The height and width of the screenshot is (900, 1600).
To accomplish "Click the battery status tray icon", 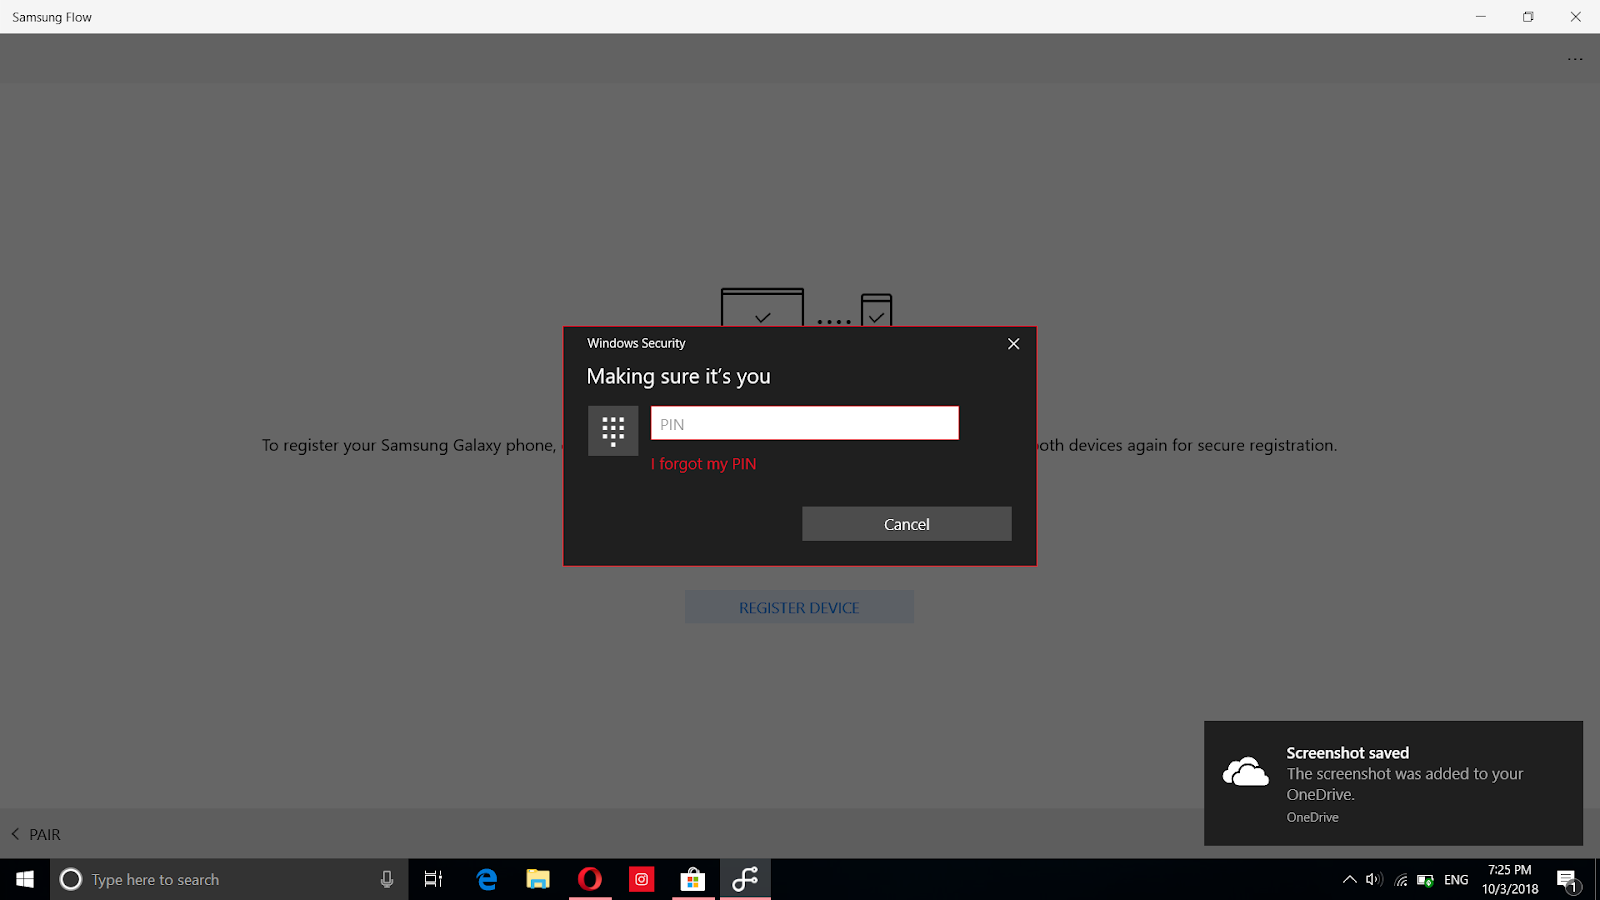I will click(1426, 880).
